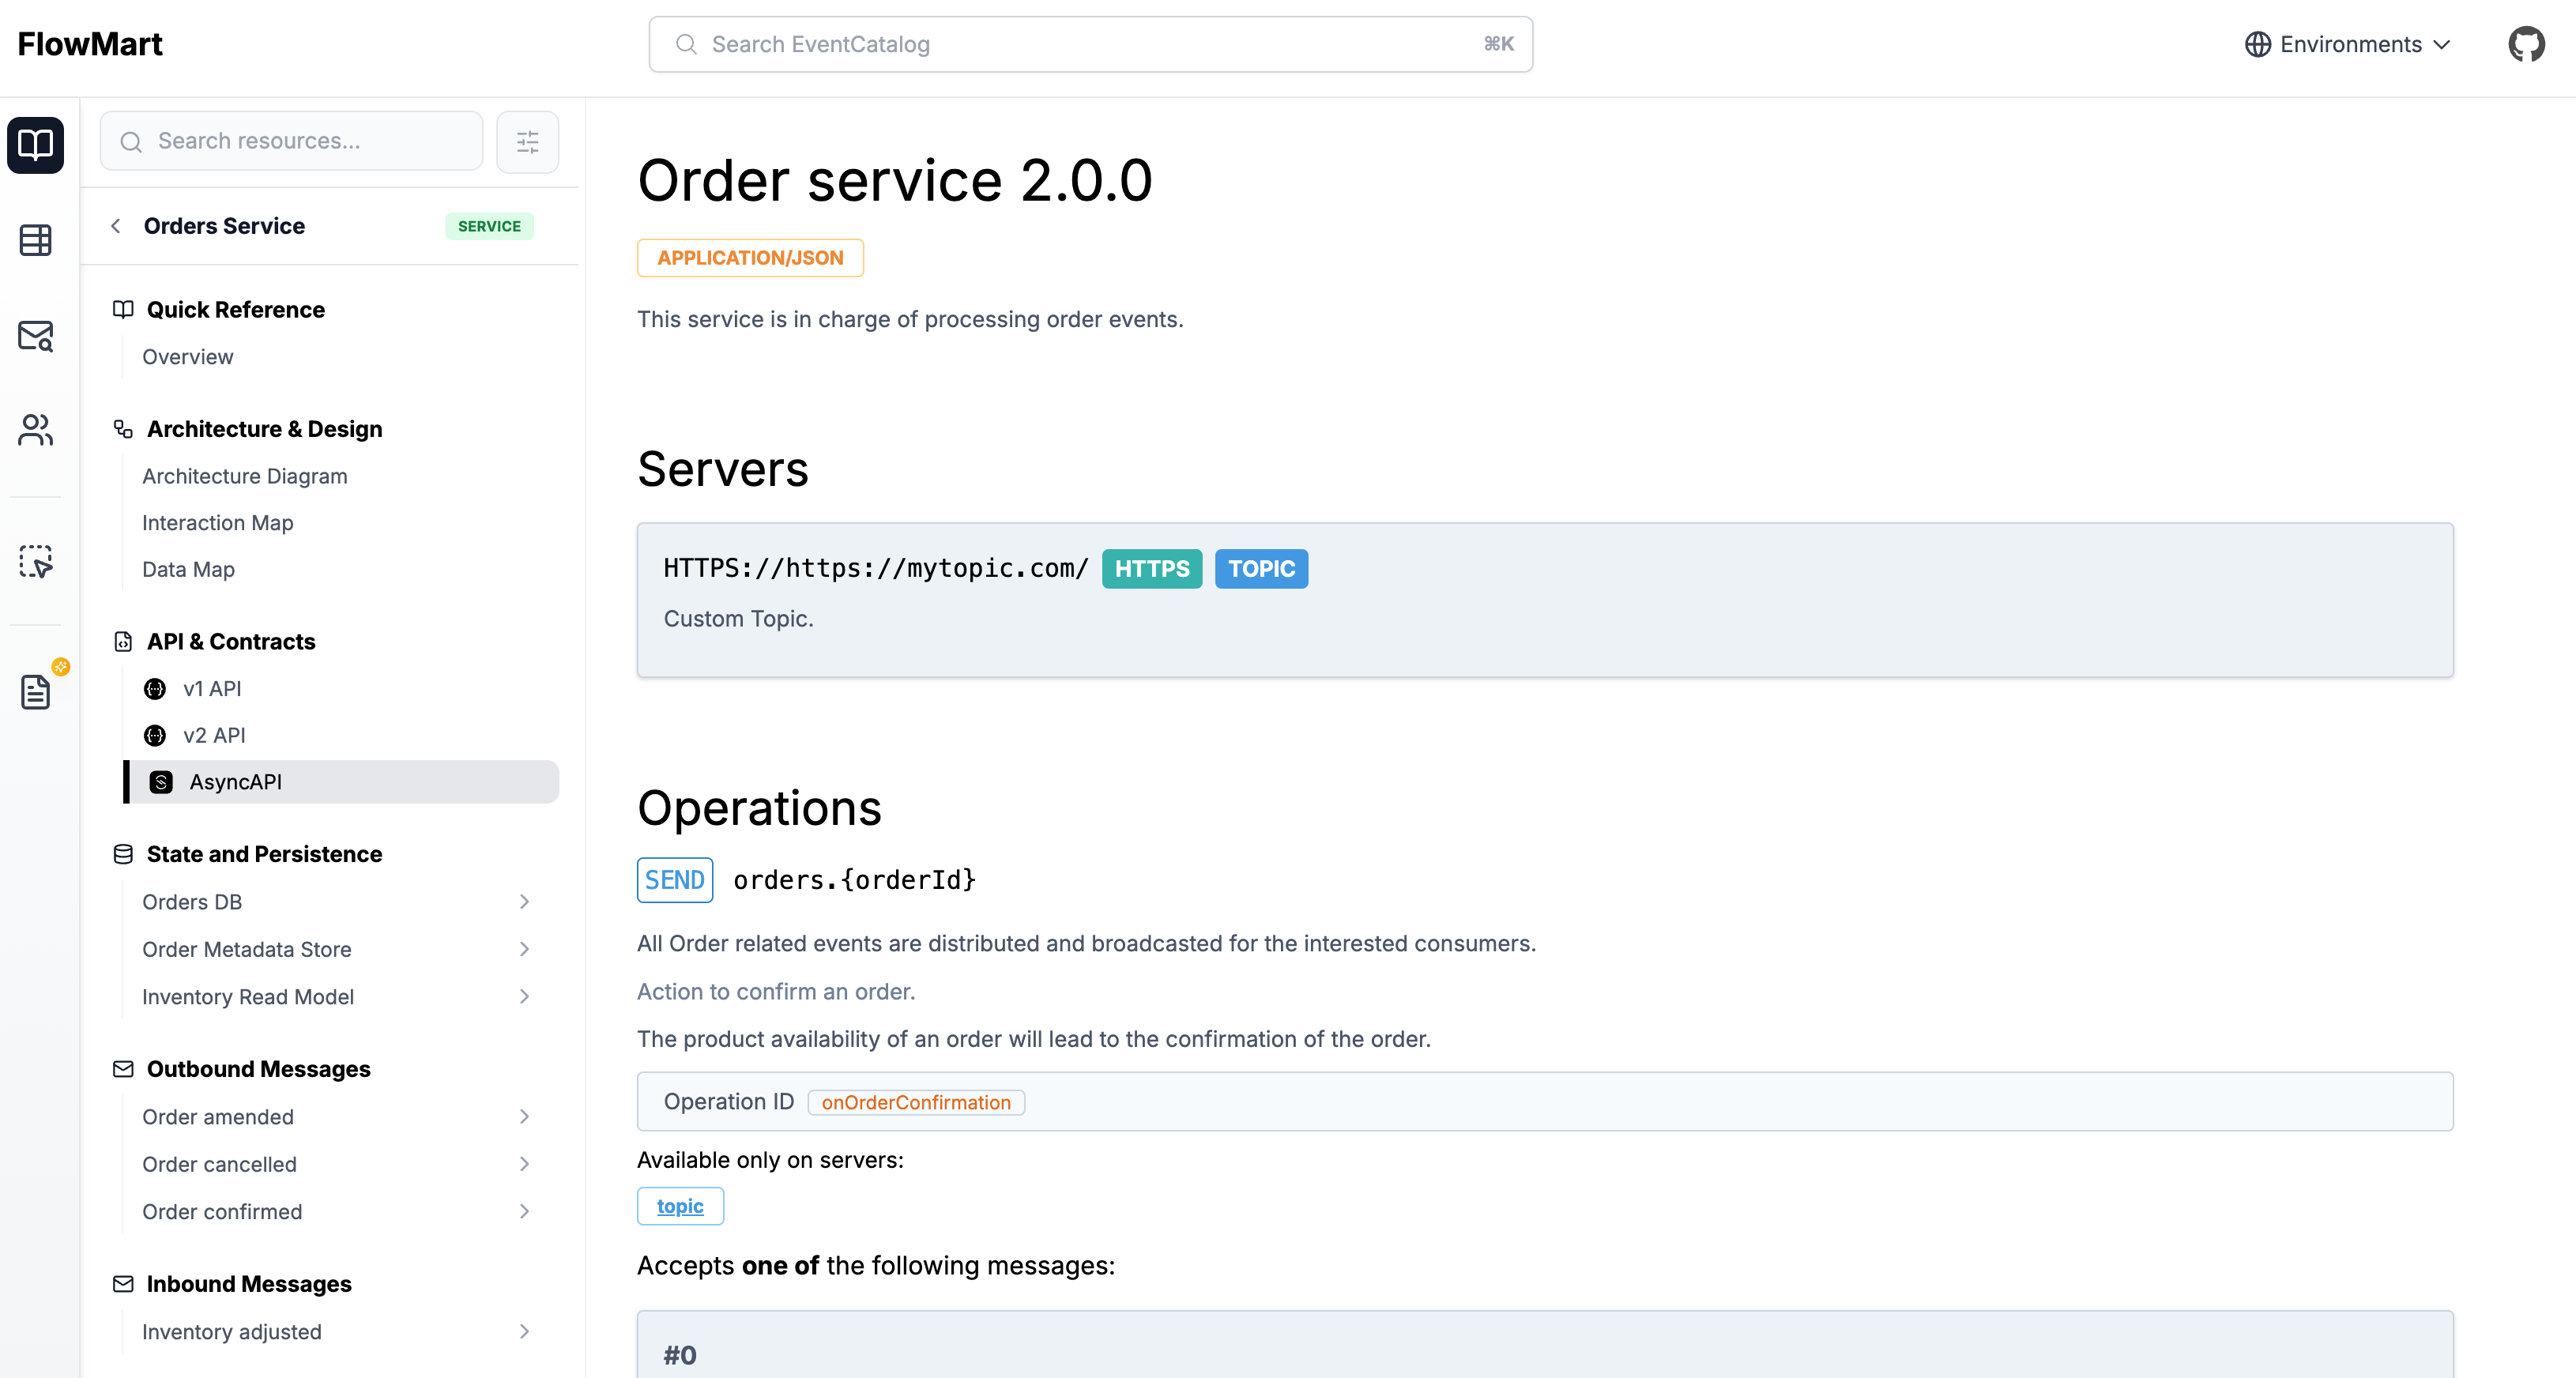This screenshot has height=1378, width=2576.
Task: Click the FlowMart logo link
Action: (90, 44)
